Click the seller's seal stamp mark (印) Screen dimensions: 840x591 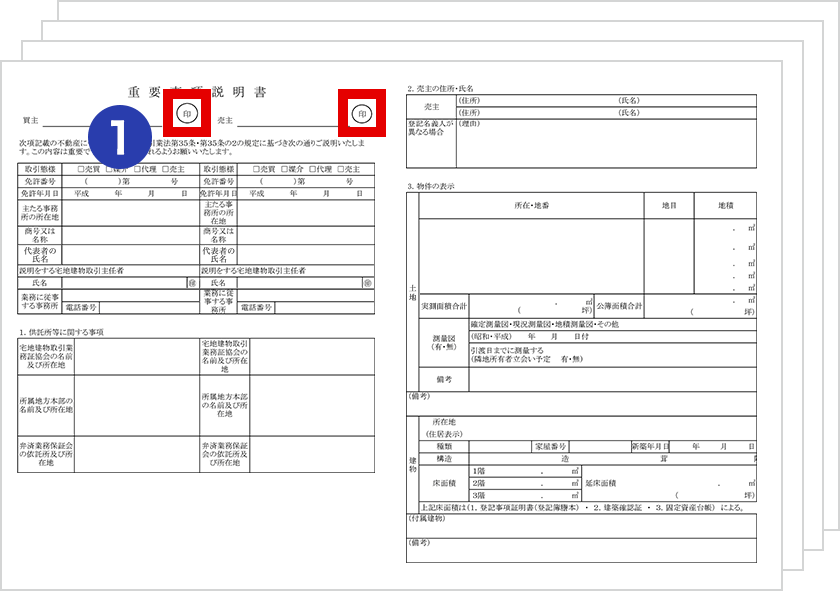[361, 114]
